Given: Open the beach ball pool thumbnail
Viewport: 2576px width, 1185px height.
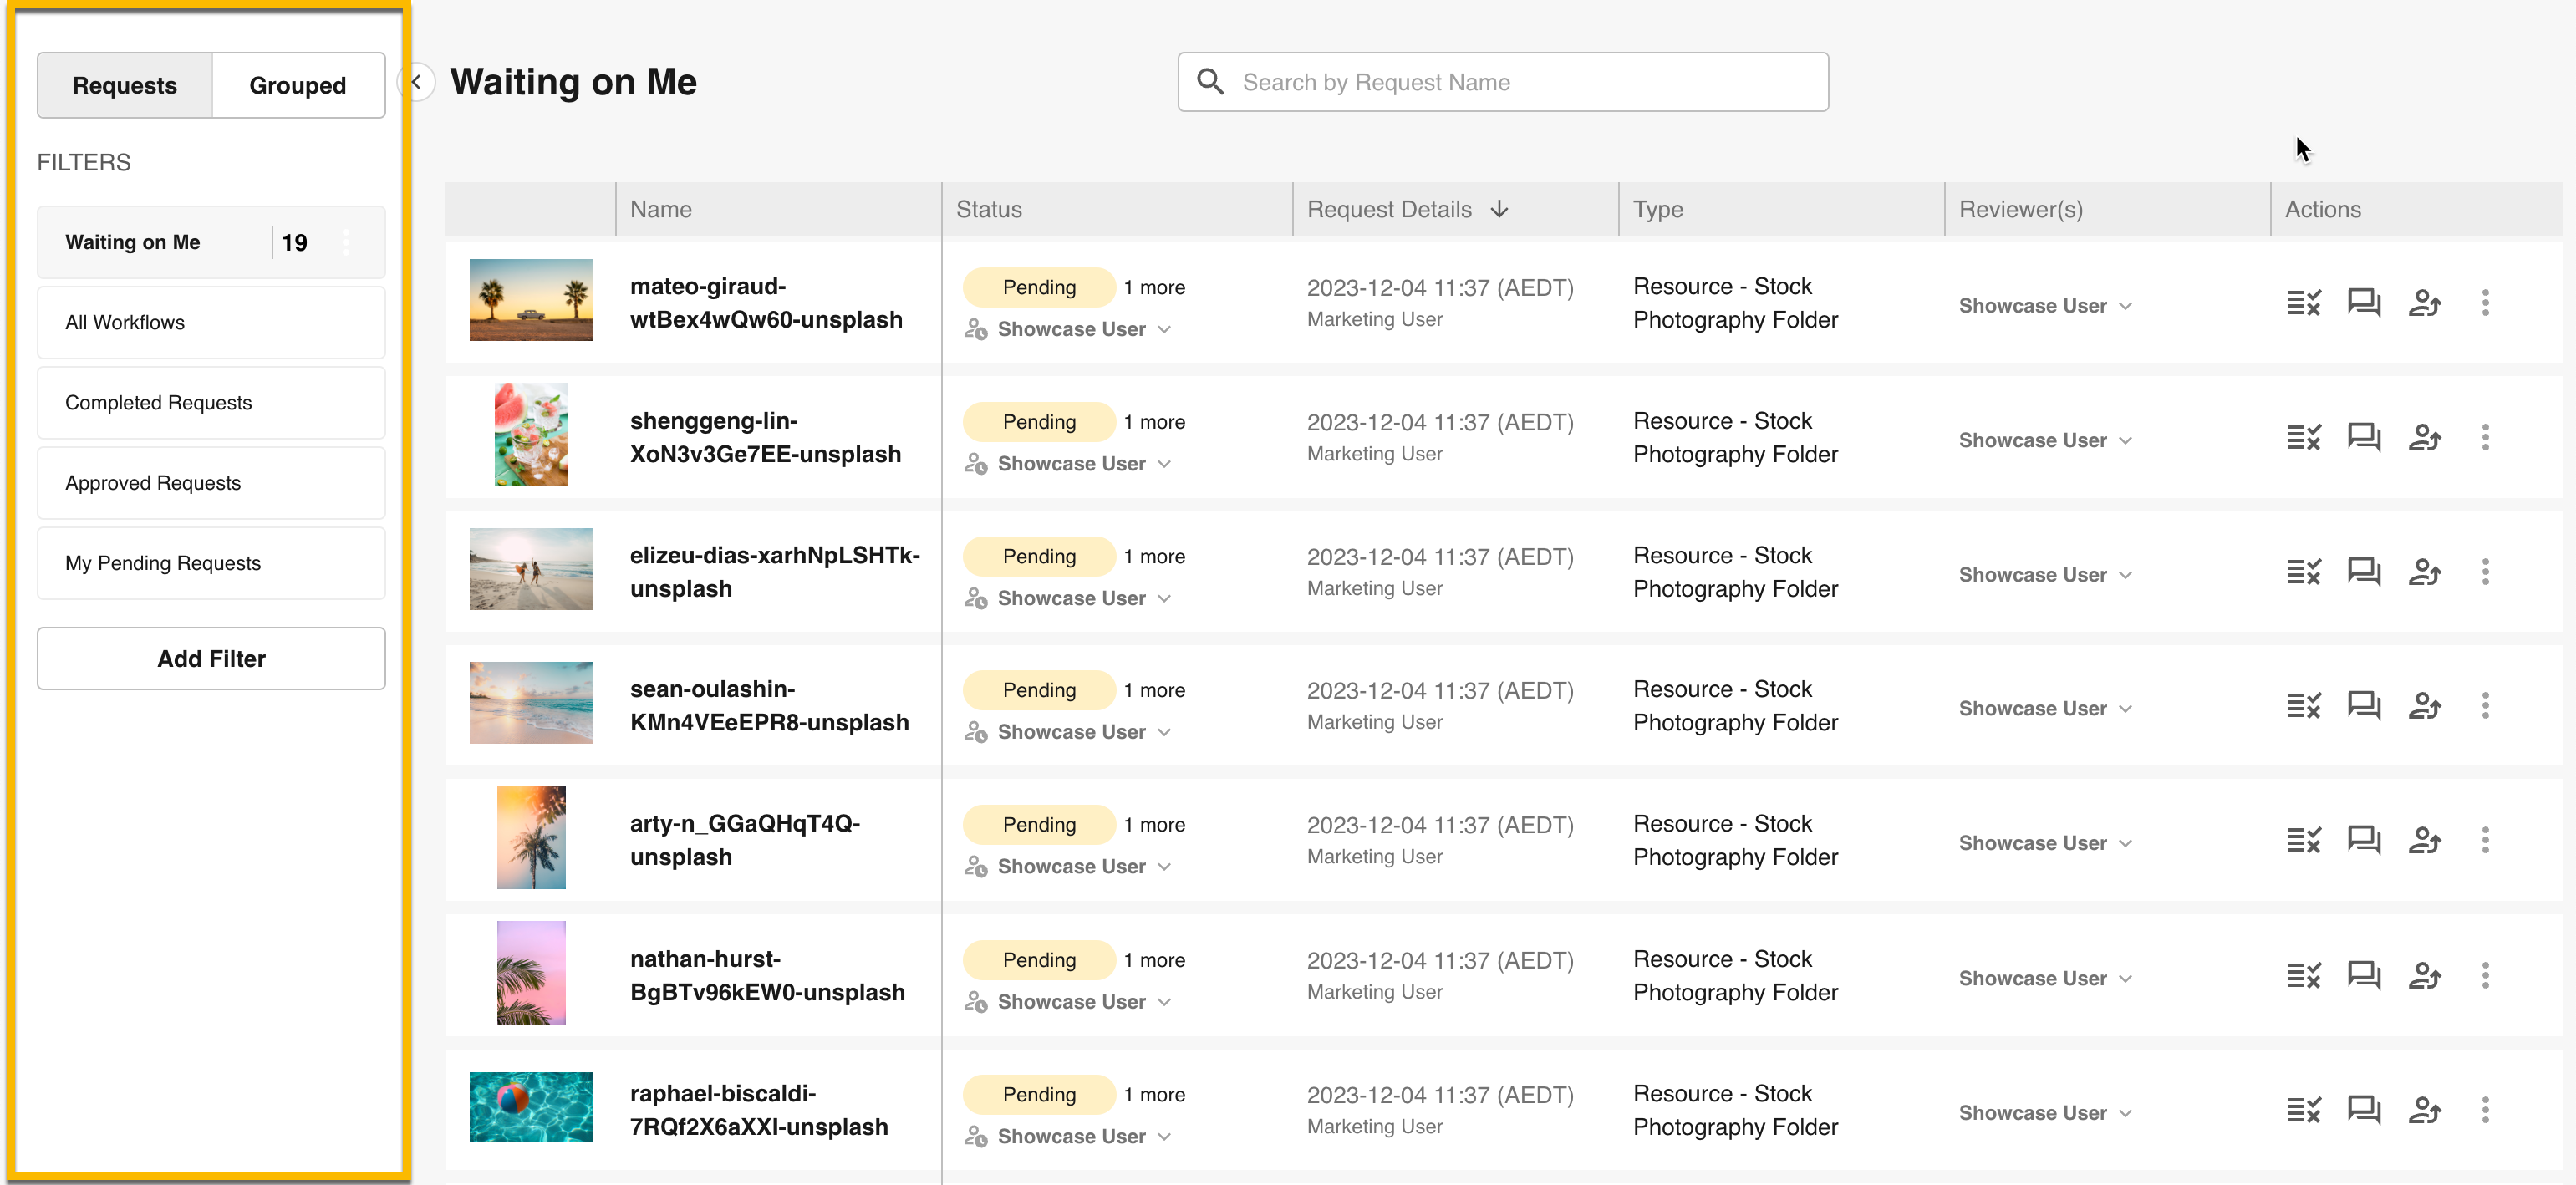Looking at the screenshot, I should click(530, 1107).
